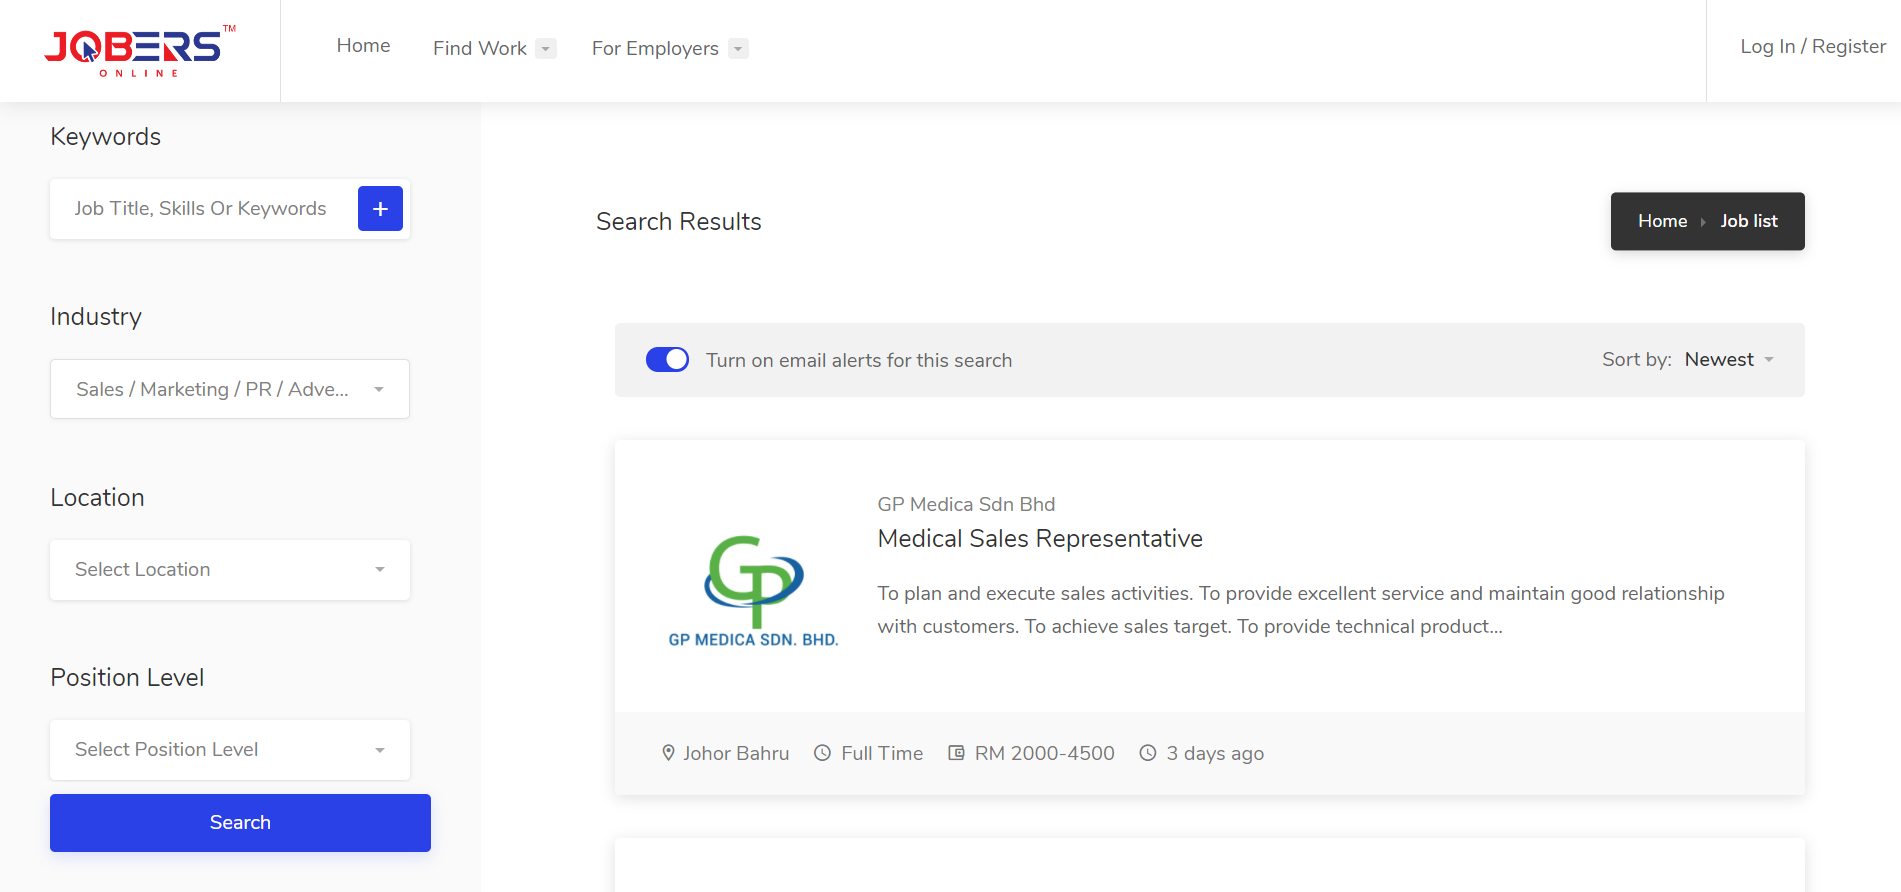Open the For Employers menu
Image resolution: width=1901 pixels, height=892 pixels.
point(669,48)
